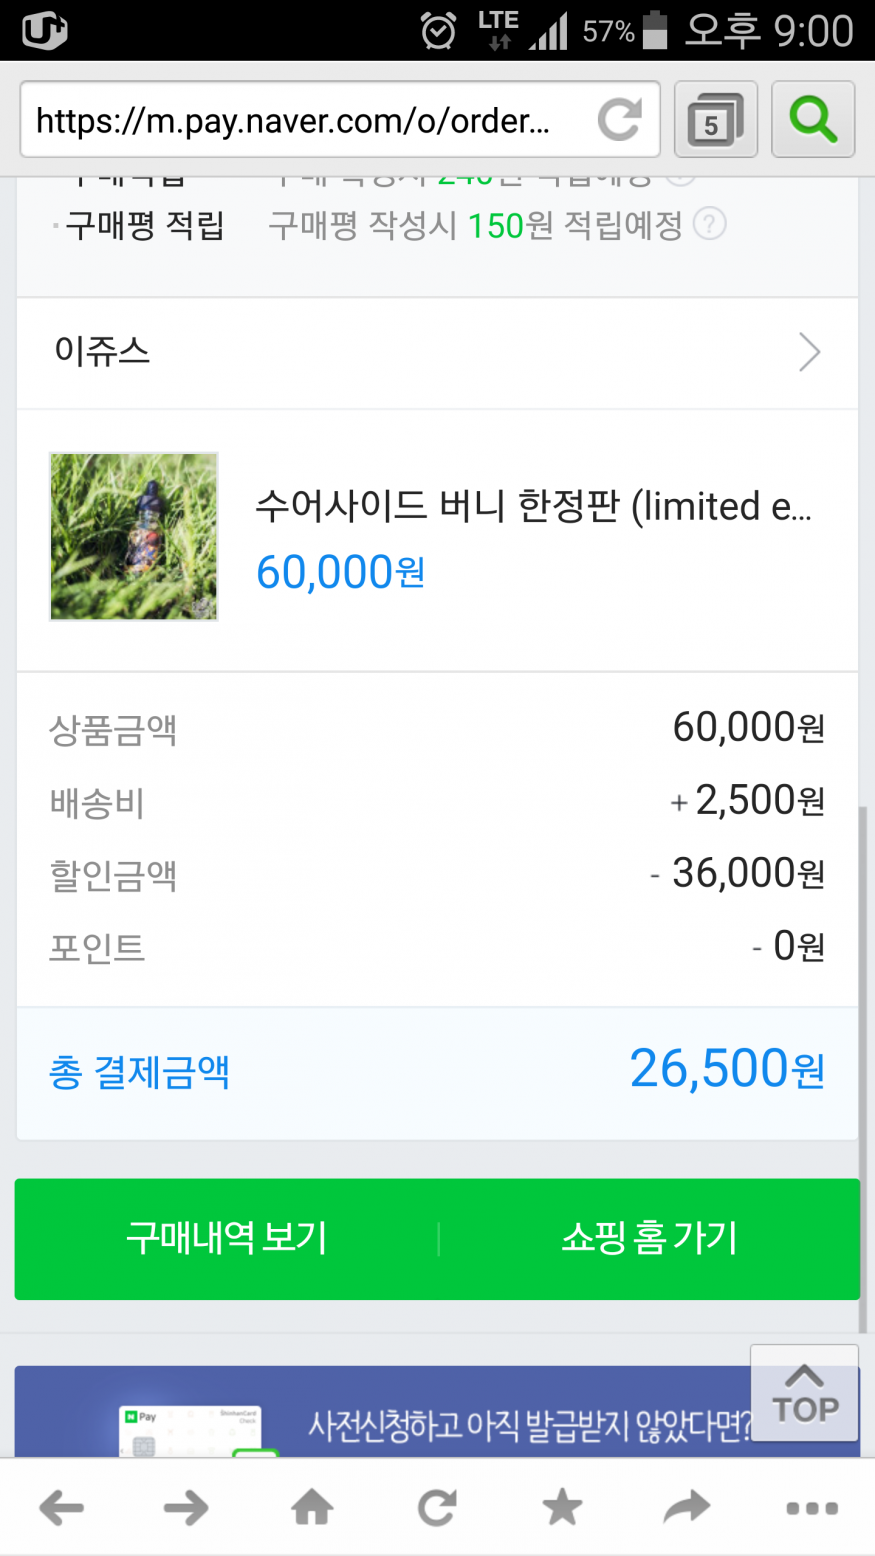Viewport: 875px width, 1556px height.
Task: Tap the browser reload icon in address bar
Action: point(619,120)
